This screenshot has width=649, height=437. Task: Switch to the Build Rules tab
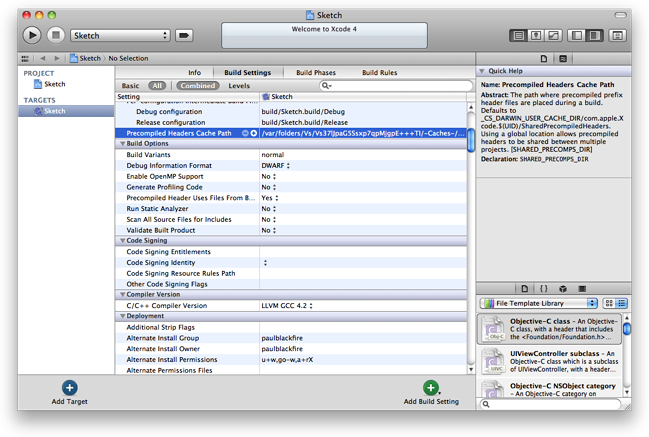click(x=380, y=72)
